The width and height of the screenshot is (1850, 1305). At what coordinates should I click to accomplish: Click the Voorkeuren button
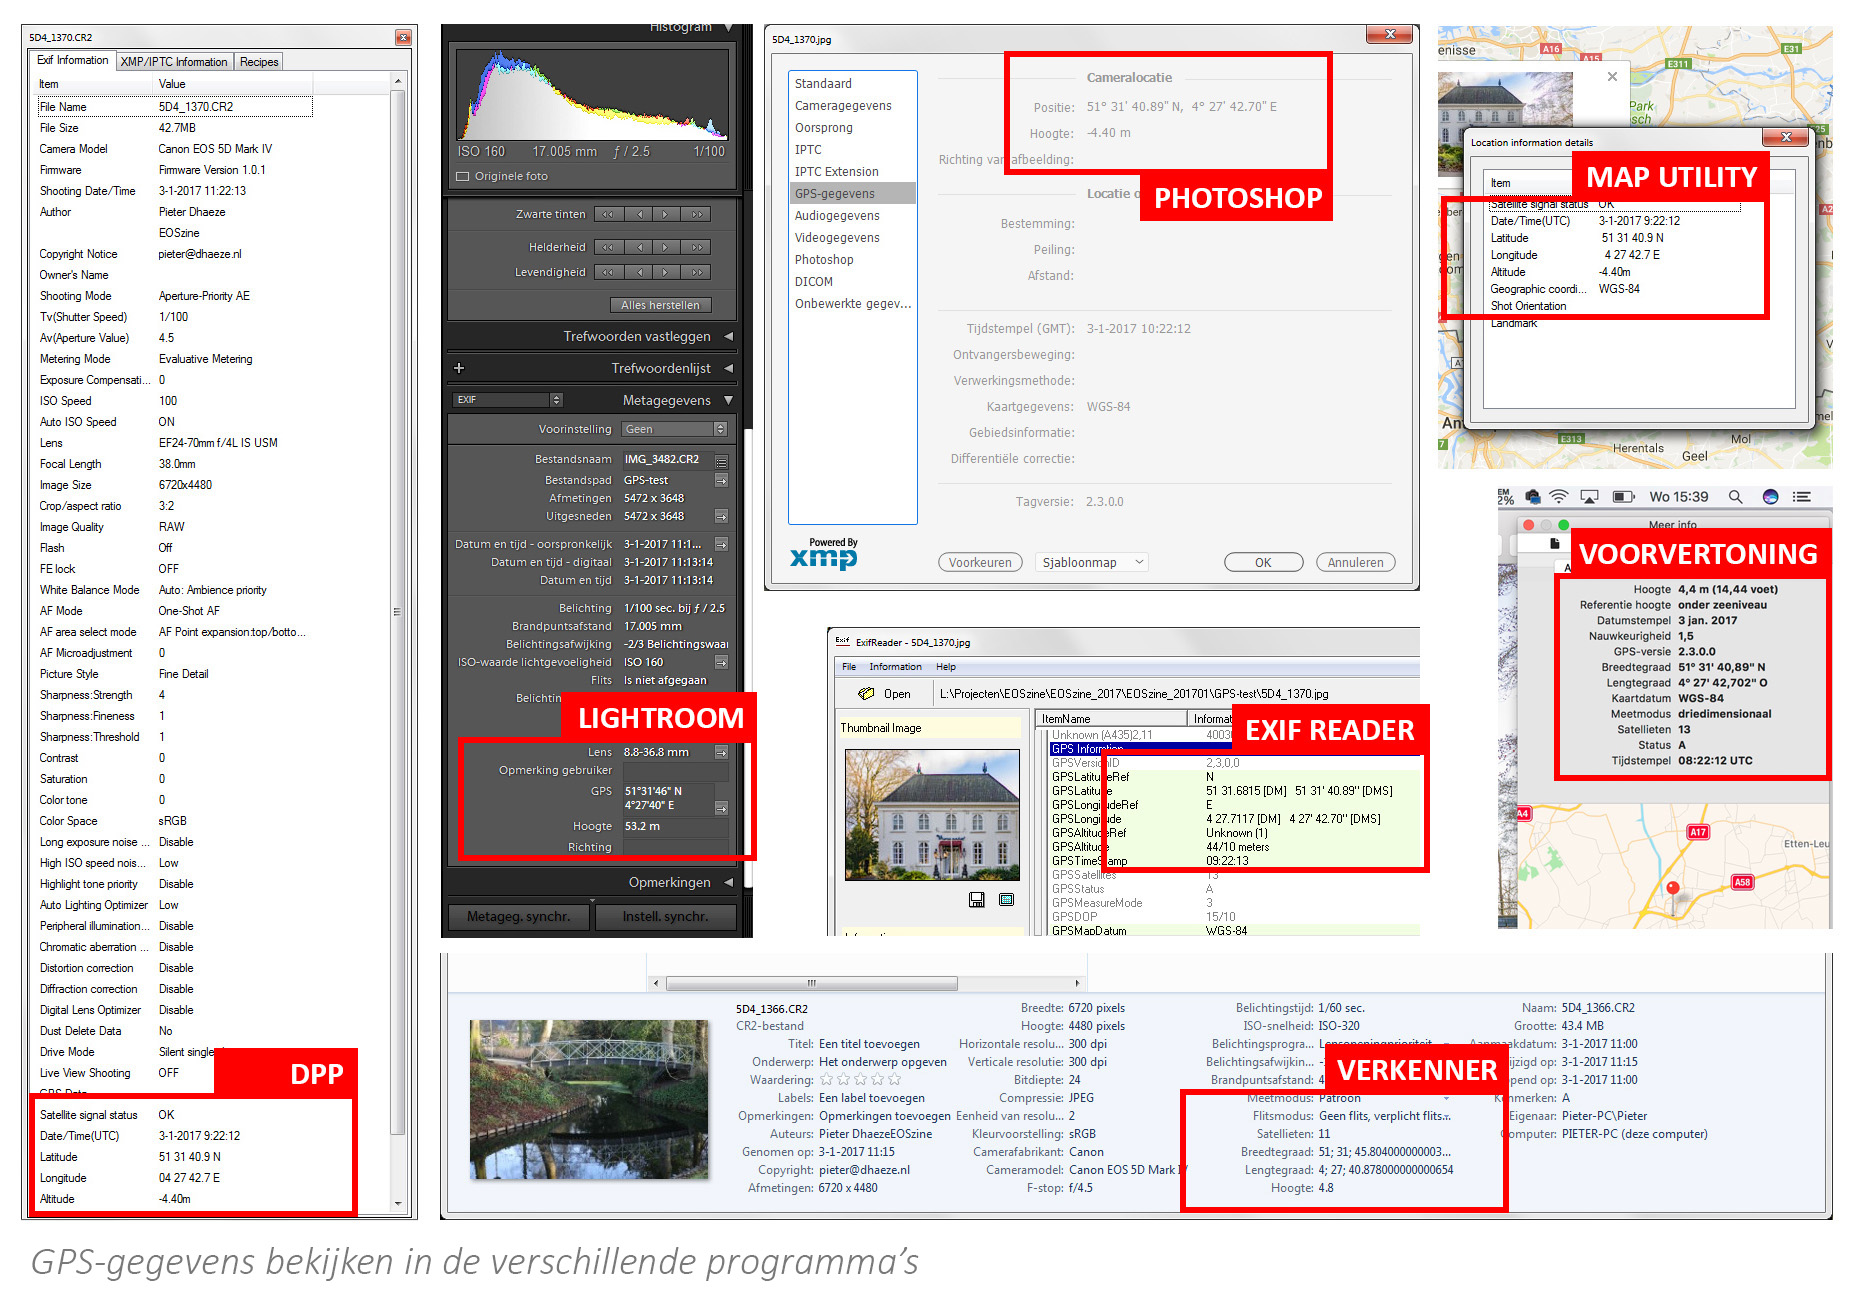(x=980, y=562)
